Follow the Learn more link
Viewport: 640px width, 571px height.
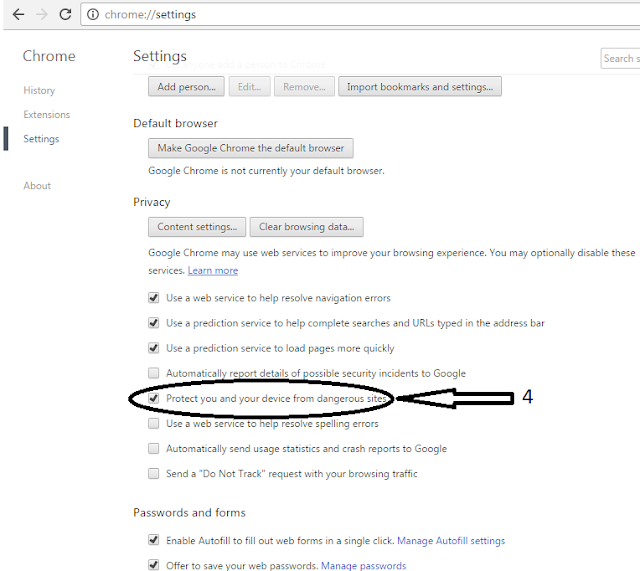(213, 271)
